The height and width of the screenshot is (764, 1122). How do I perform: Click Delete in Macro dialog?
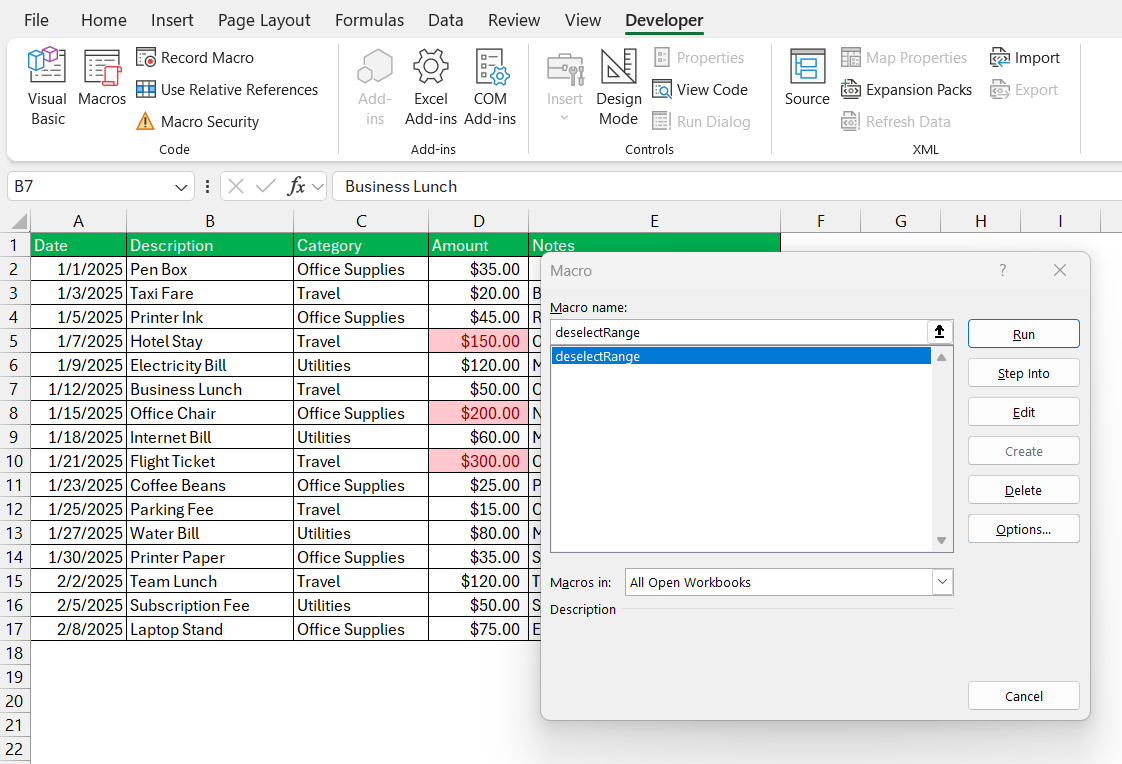point(1023,490)
